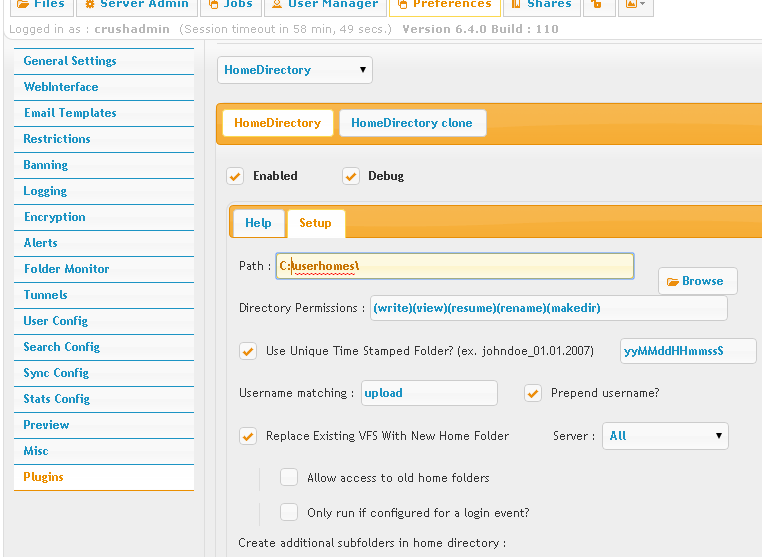762x557 pixels.
Task: Open Sync Config section
Action: 104,373
